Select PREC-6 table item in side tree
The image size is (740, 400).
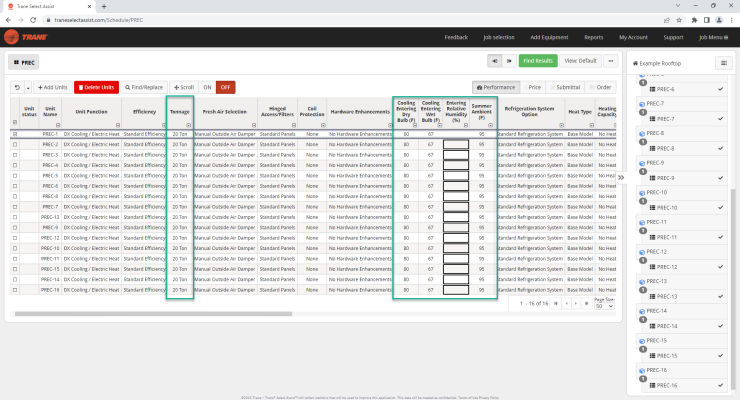[x=665, y=89]
